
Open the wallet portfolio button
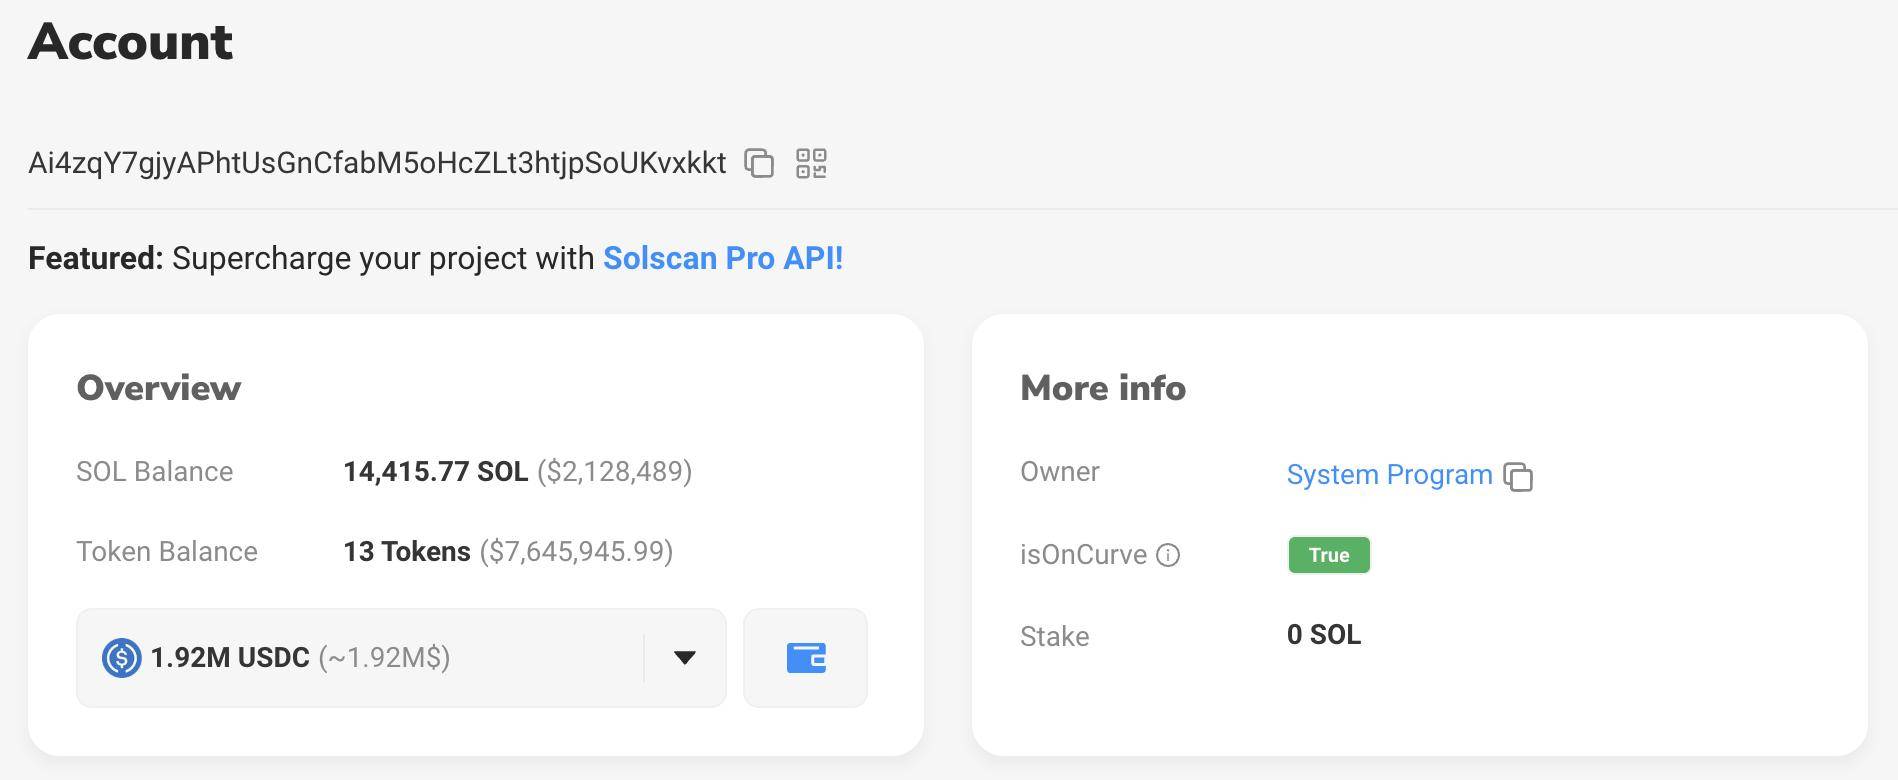[805, 658]
